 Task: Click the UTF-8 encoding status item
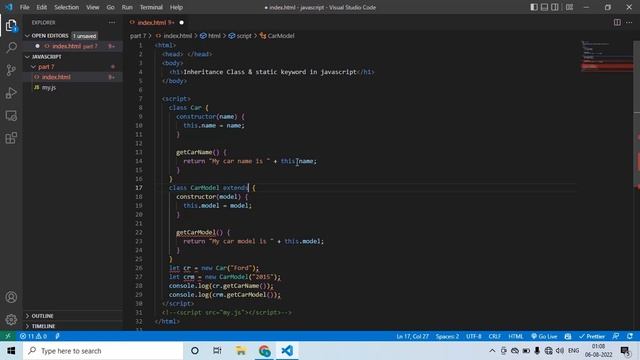pos(474,336)
